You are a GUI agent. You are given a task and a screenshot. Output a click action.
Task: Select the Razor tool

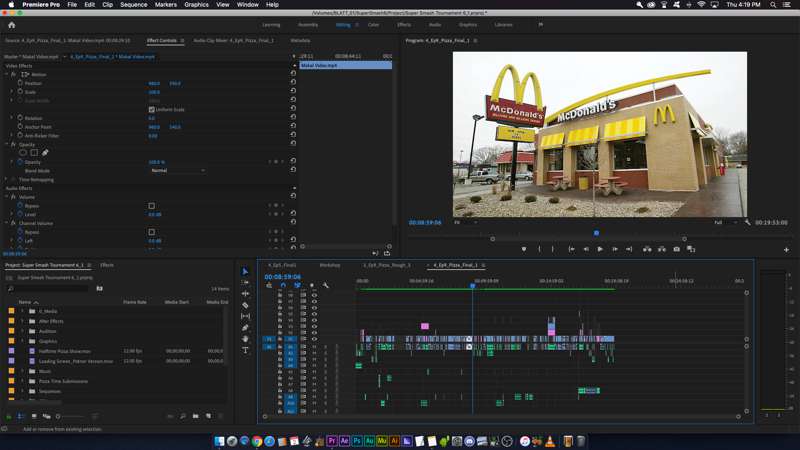[x=245, y=305]
